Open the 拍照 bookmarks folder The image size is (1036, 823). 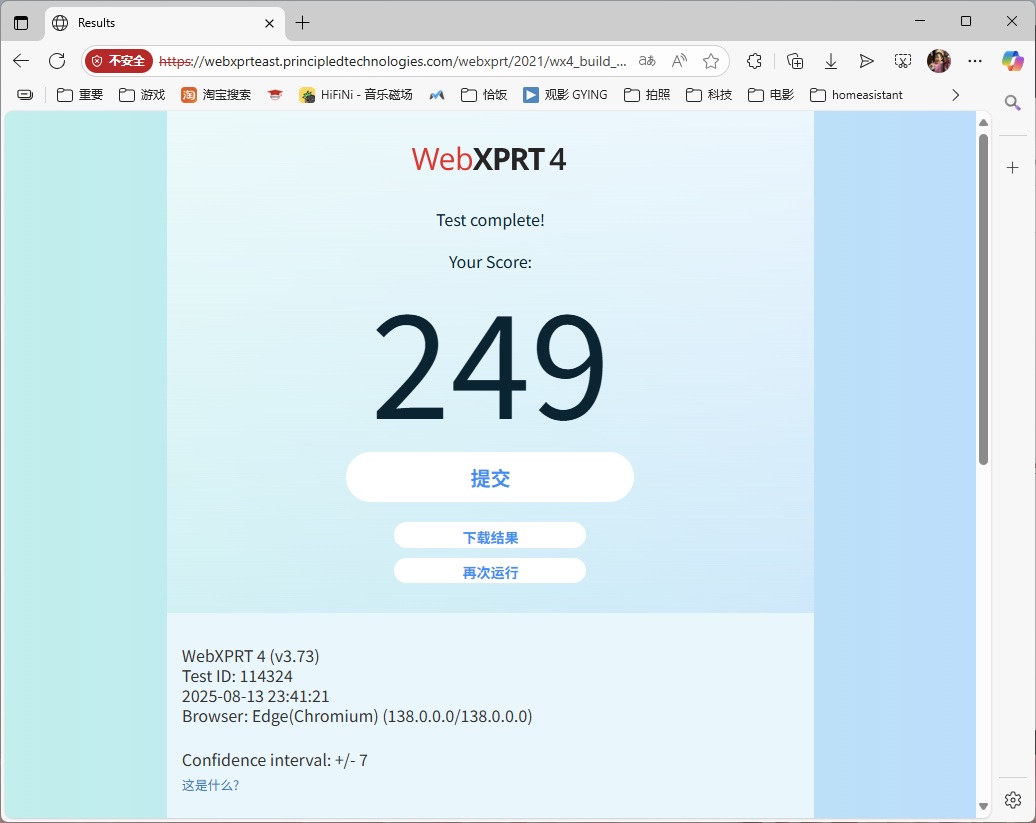pyautogui.click(x=647, y=95)
